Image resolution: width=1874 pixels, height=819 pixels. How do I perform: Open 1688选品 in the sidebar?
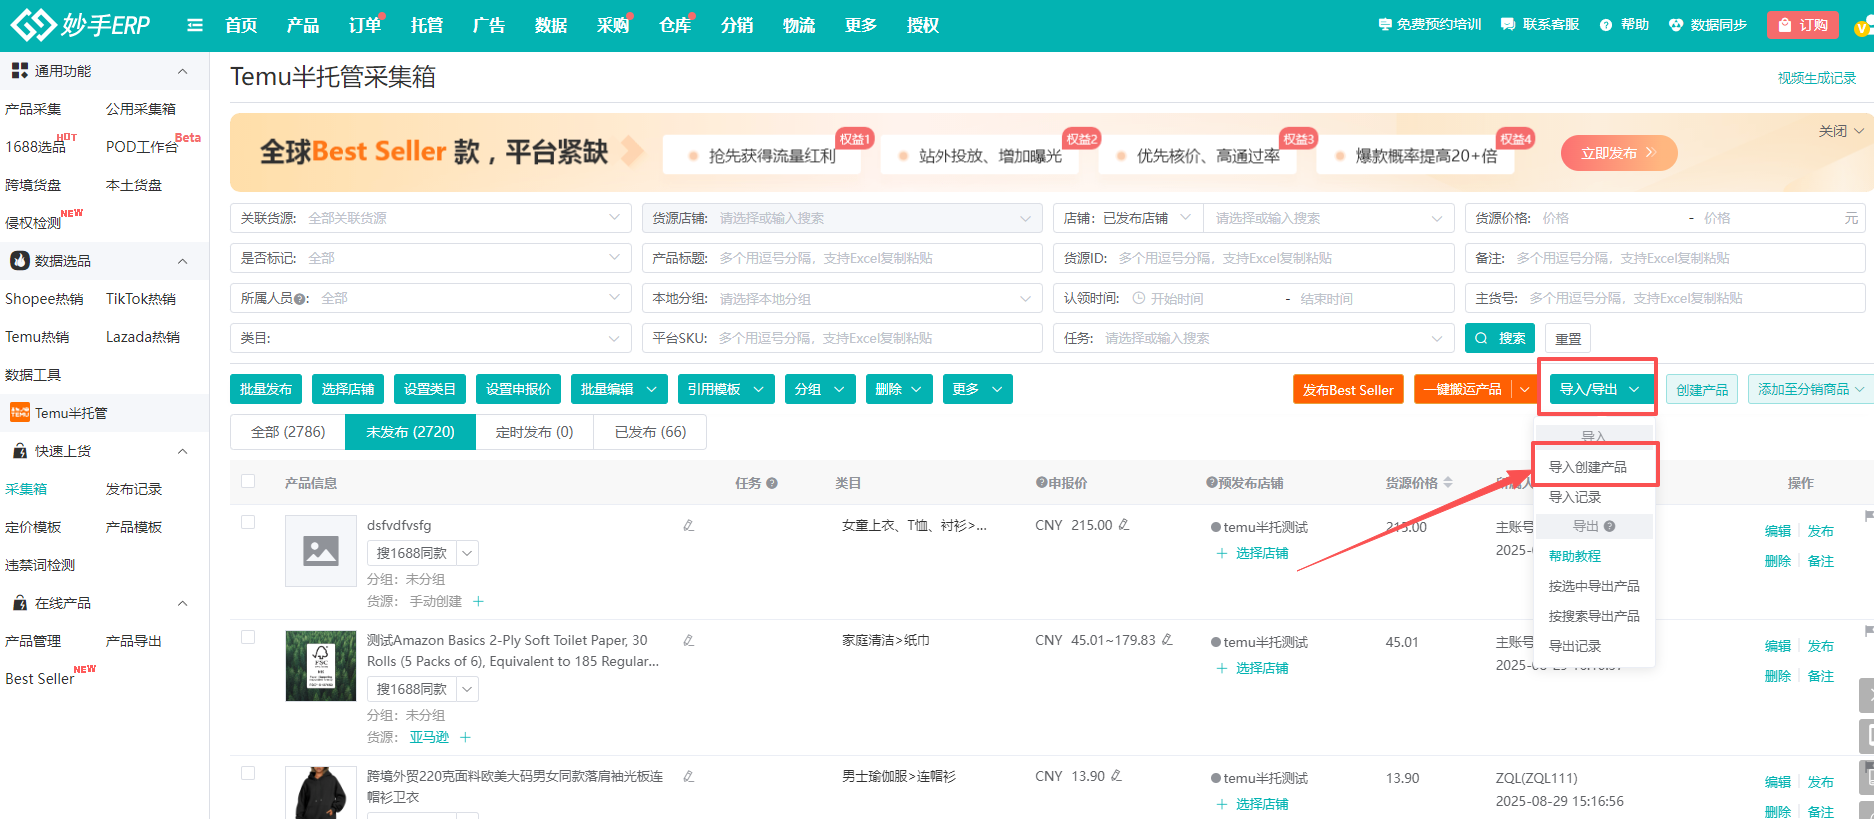pyautogui.click(x=35, y=147)
